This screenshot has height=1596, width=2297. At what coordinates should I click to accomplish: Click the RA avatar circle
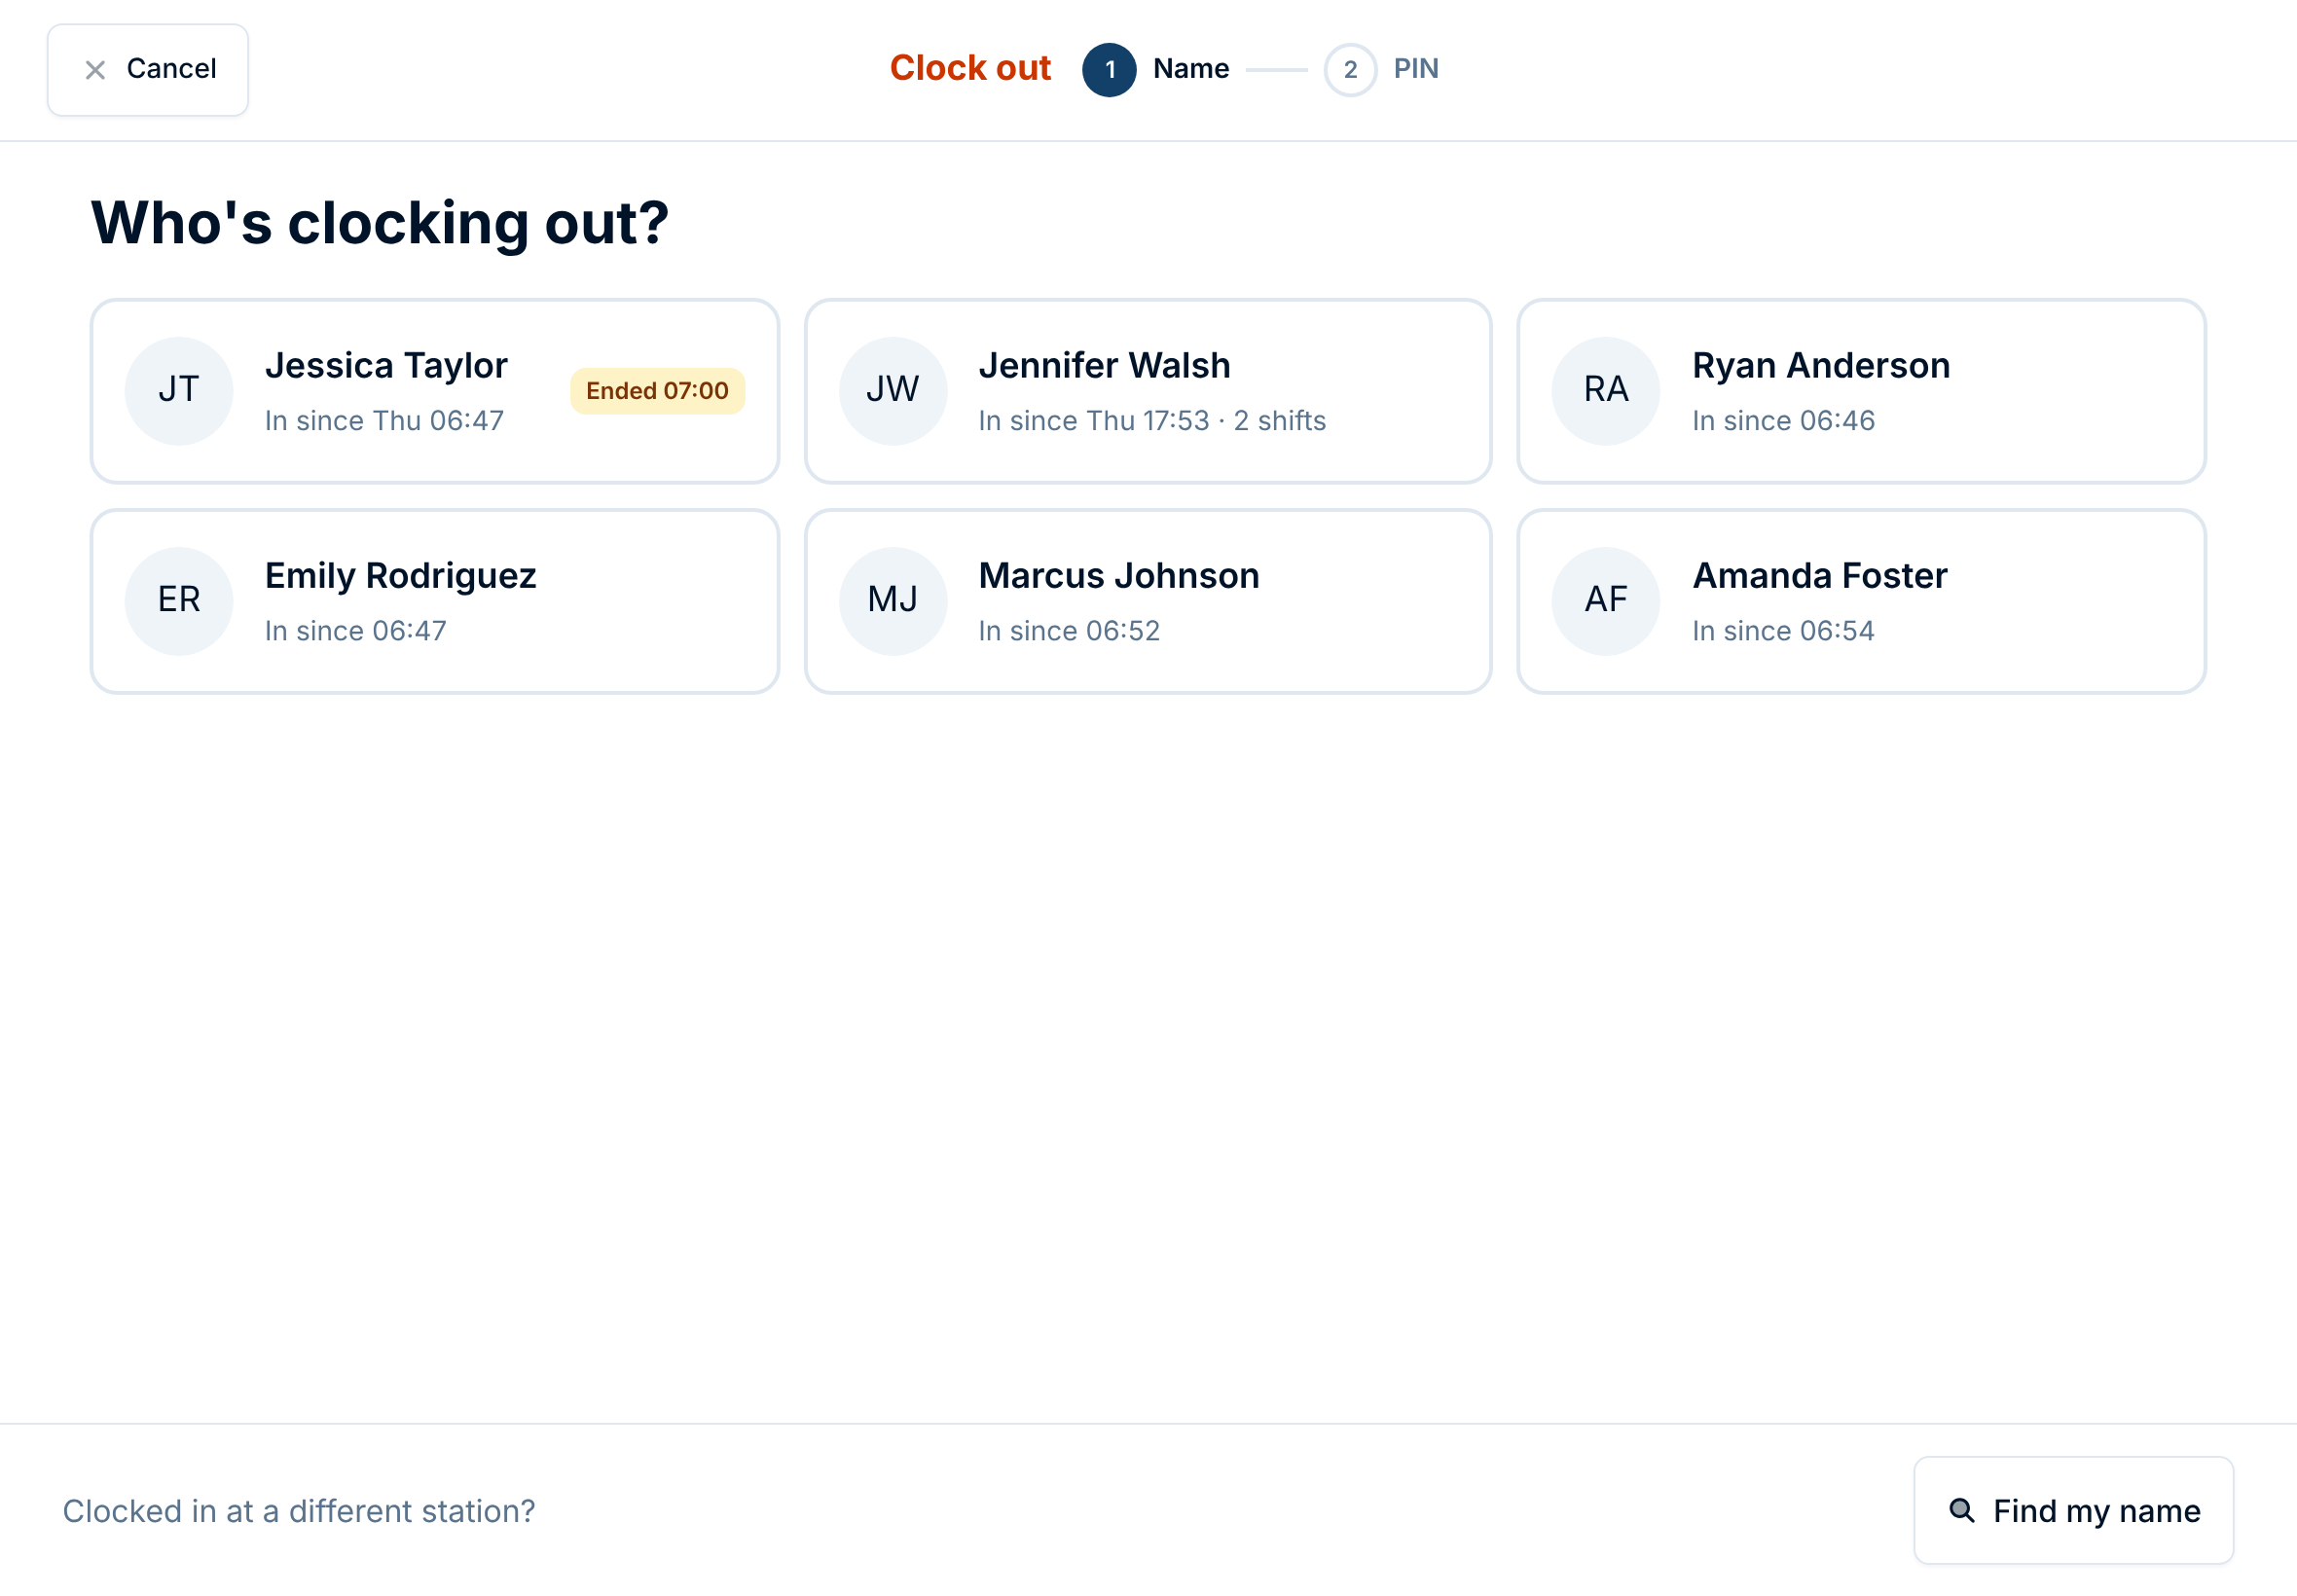click(x=1606, y=390)
